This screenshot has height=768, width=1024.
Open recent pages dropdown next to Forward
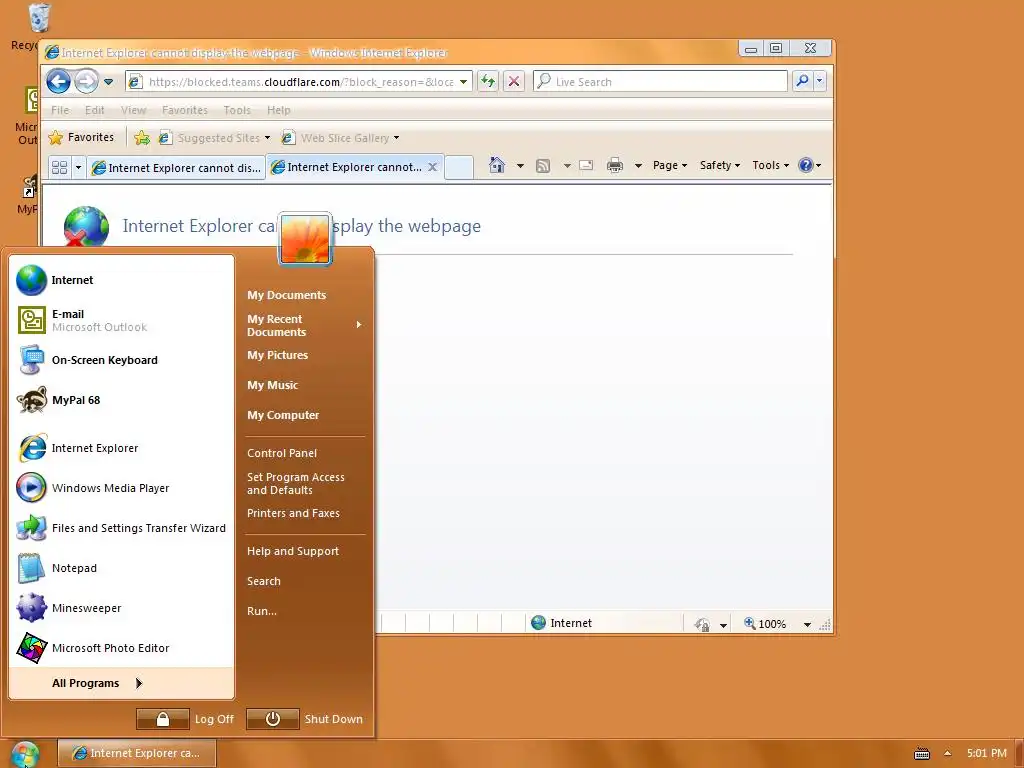[108, 82]
